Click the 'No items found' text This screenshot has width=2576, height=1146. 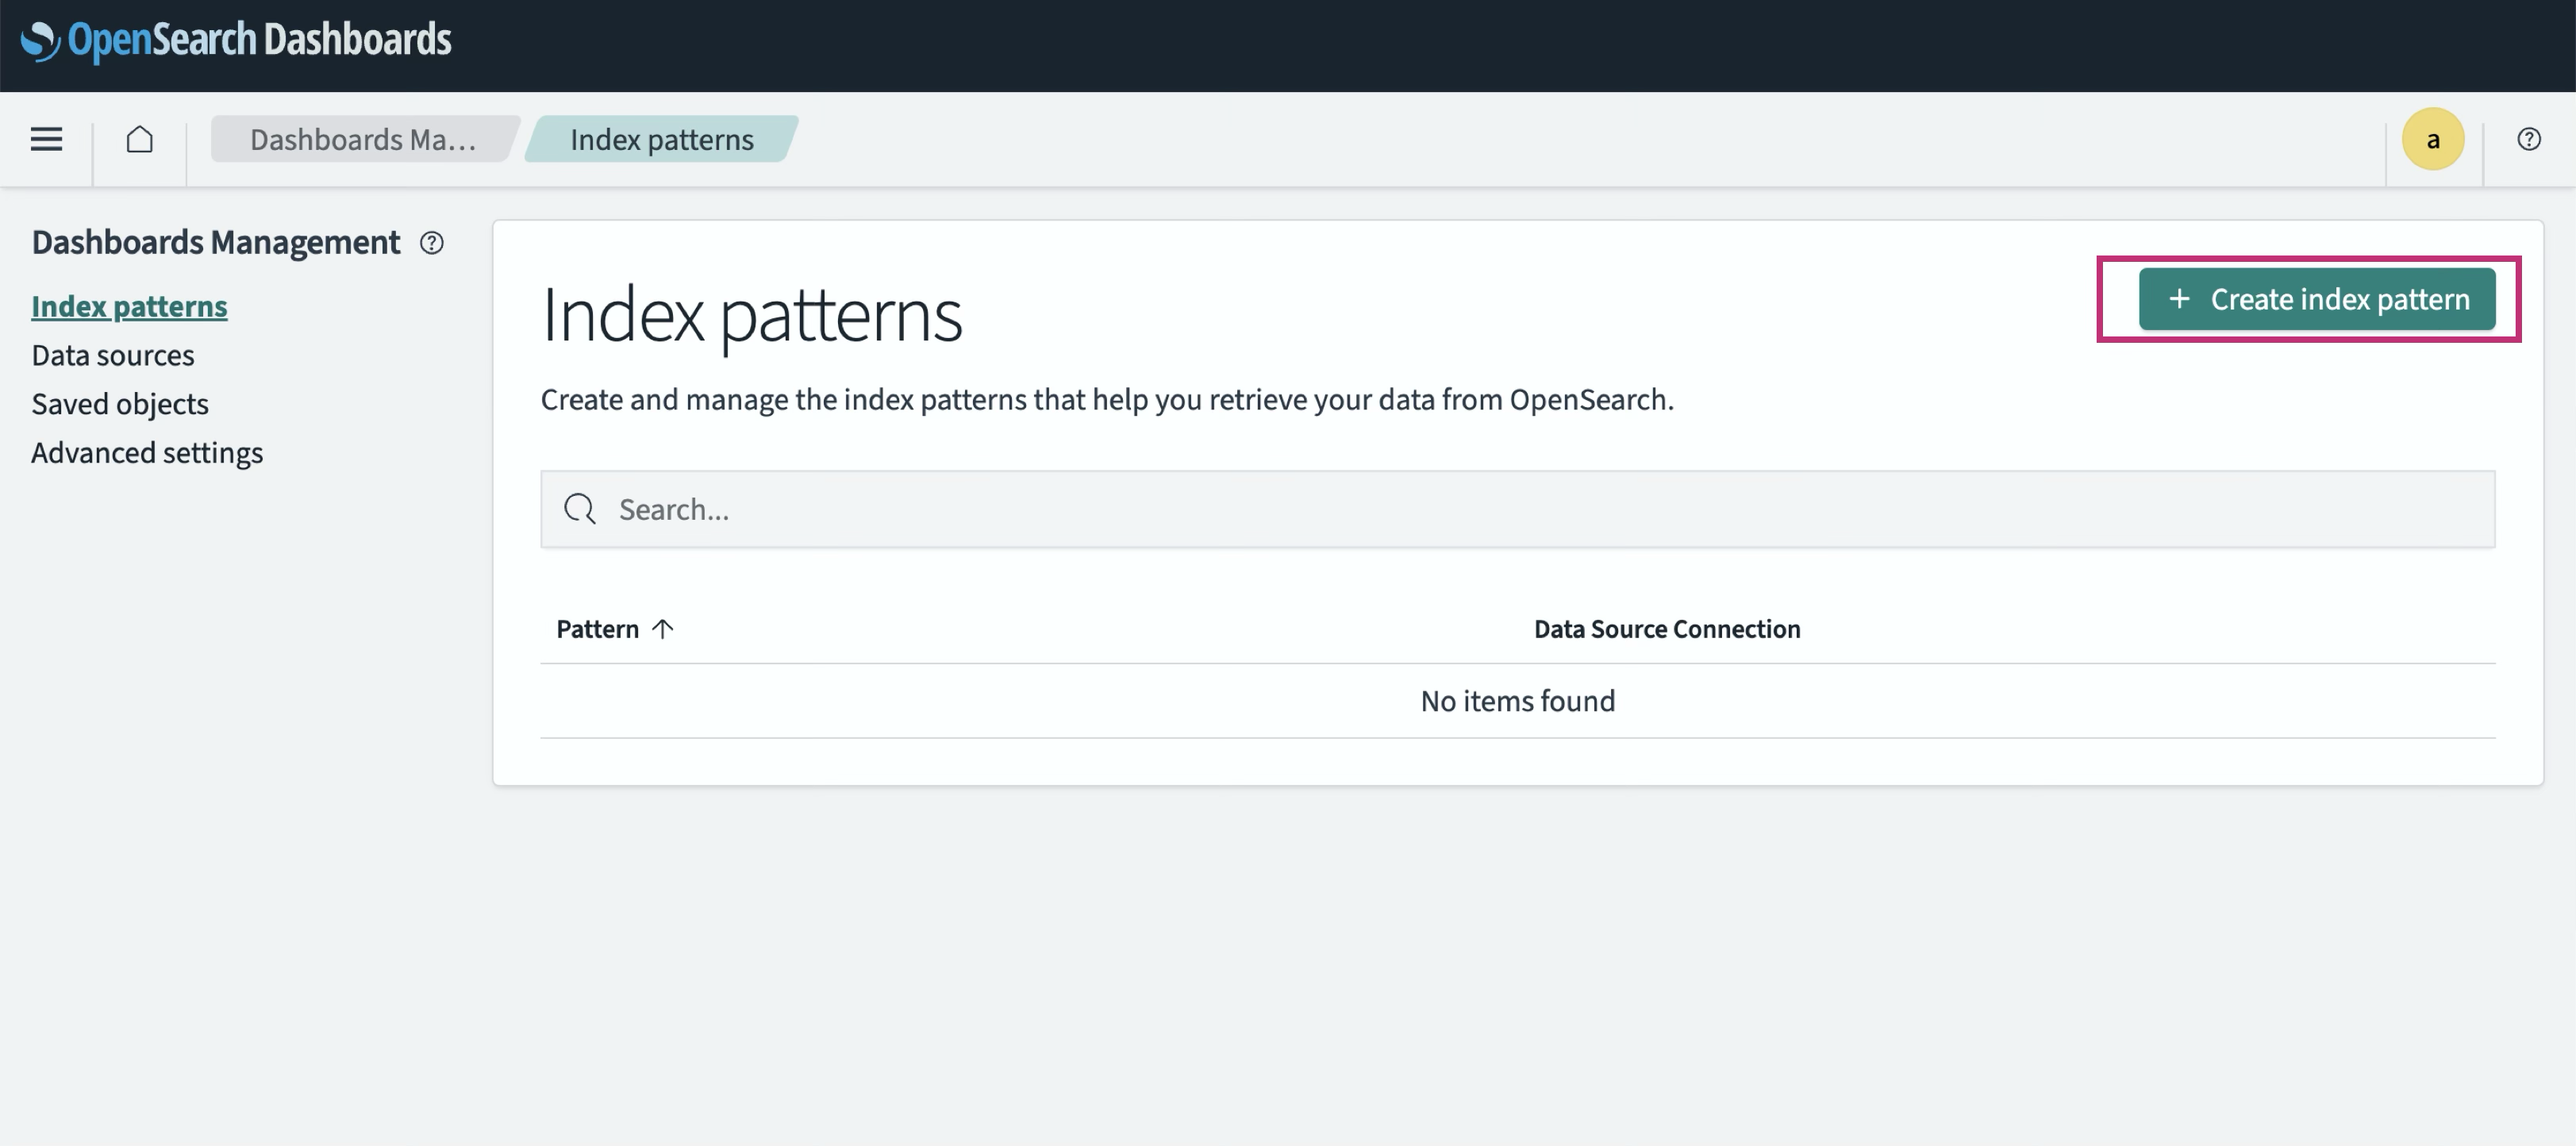1518,701
